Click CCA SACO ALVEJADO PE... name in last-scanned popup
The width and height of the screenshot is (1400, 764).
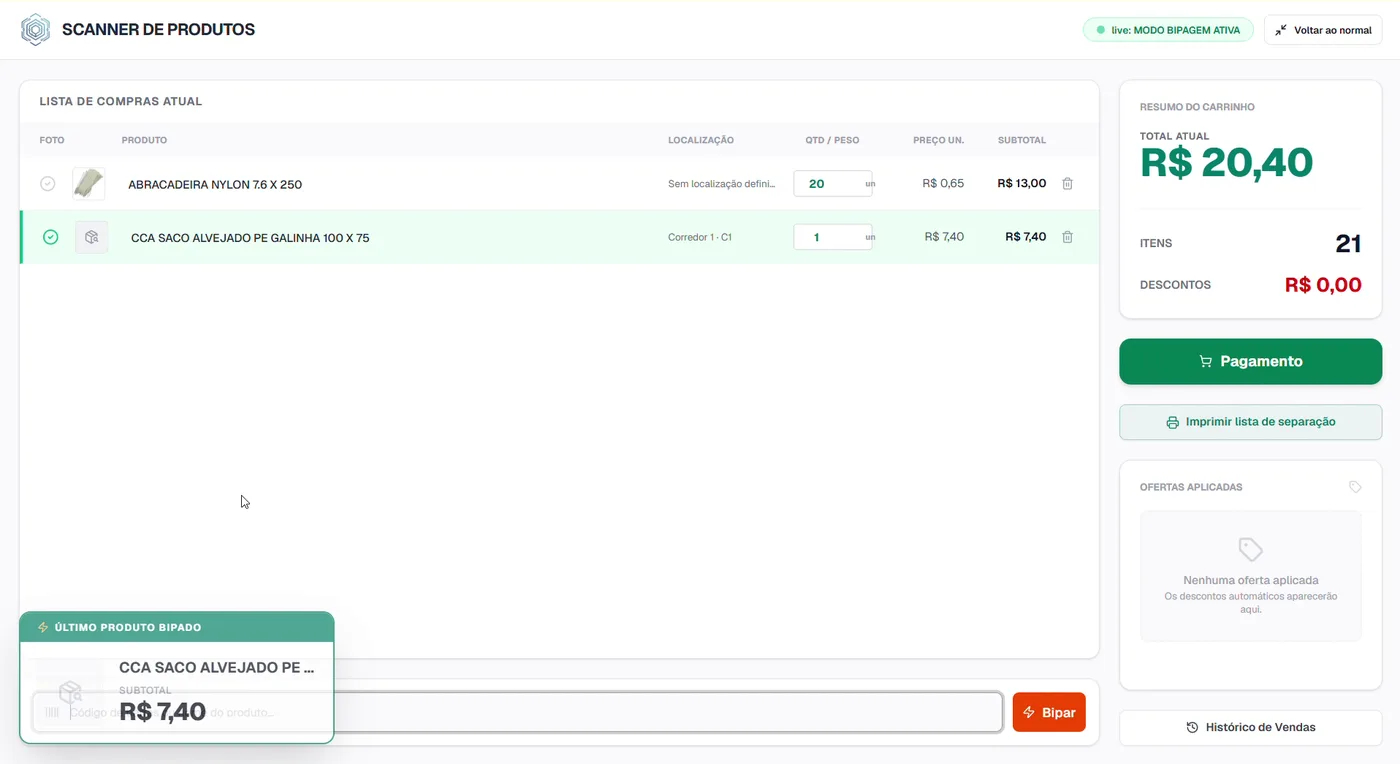point(216,667)
